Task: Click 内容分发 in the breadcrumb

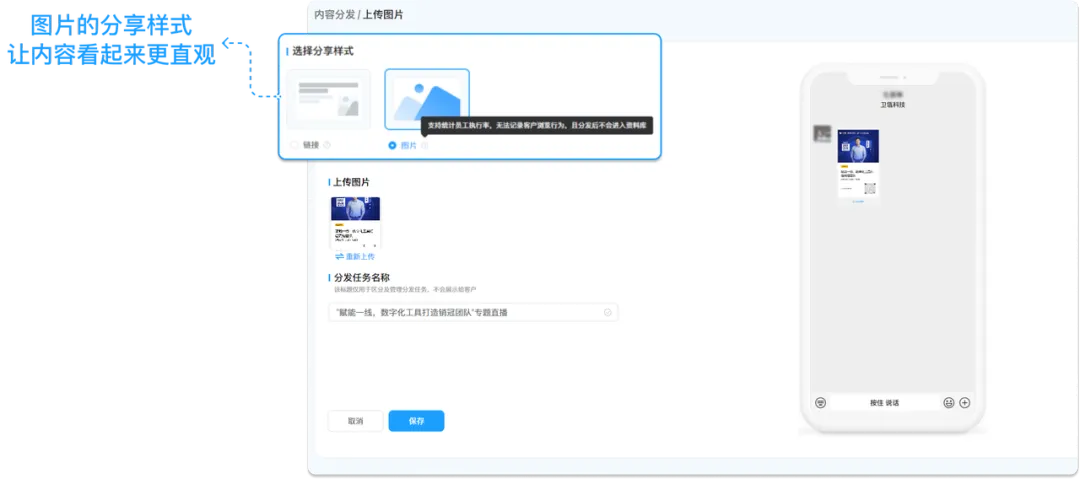Action: click(x=334, y=15)
